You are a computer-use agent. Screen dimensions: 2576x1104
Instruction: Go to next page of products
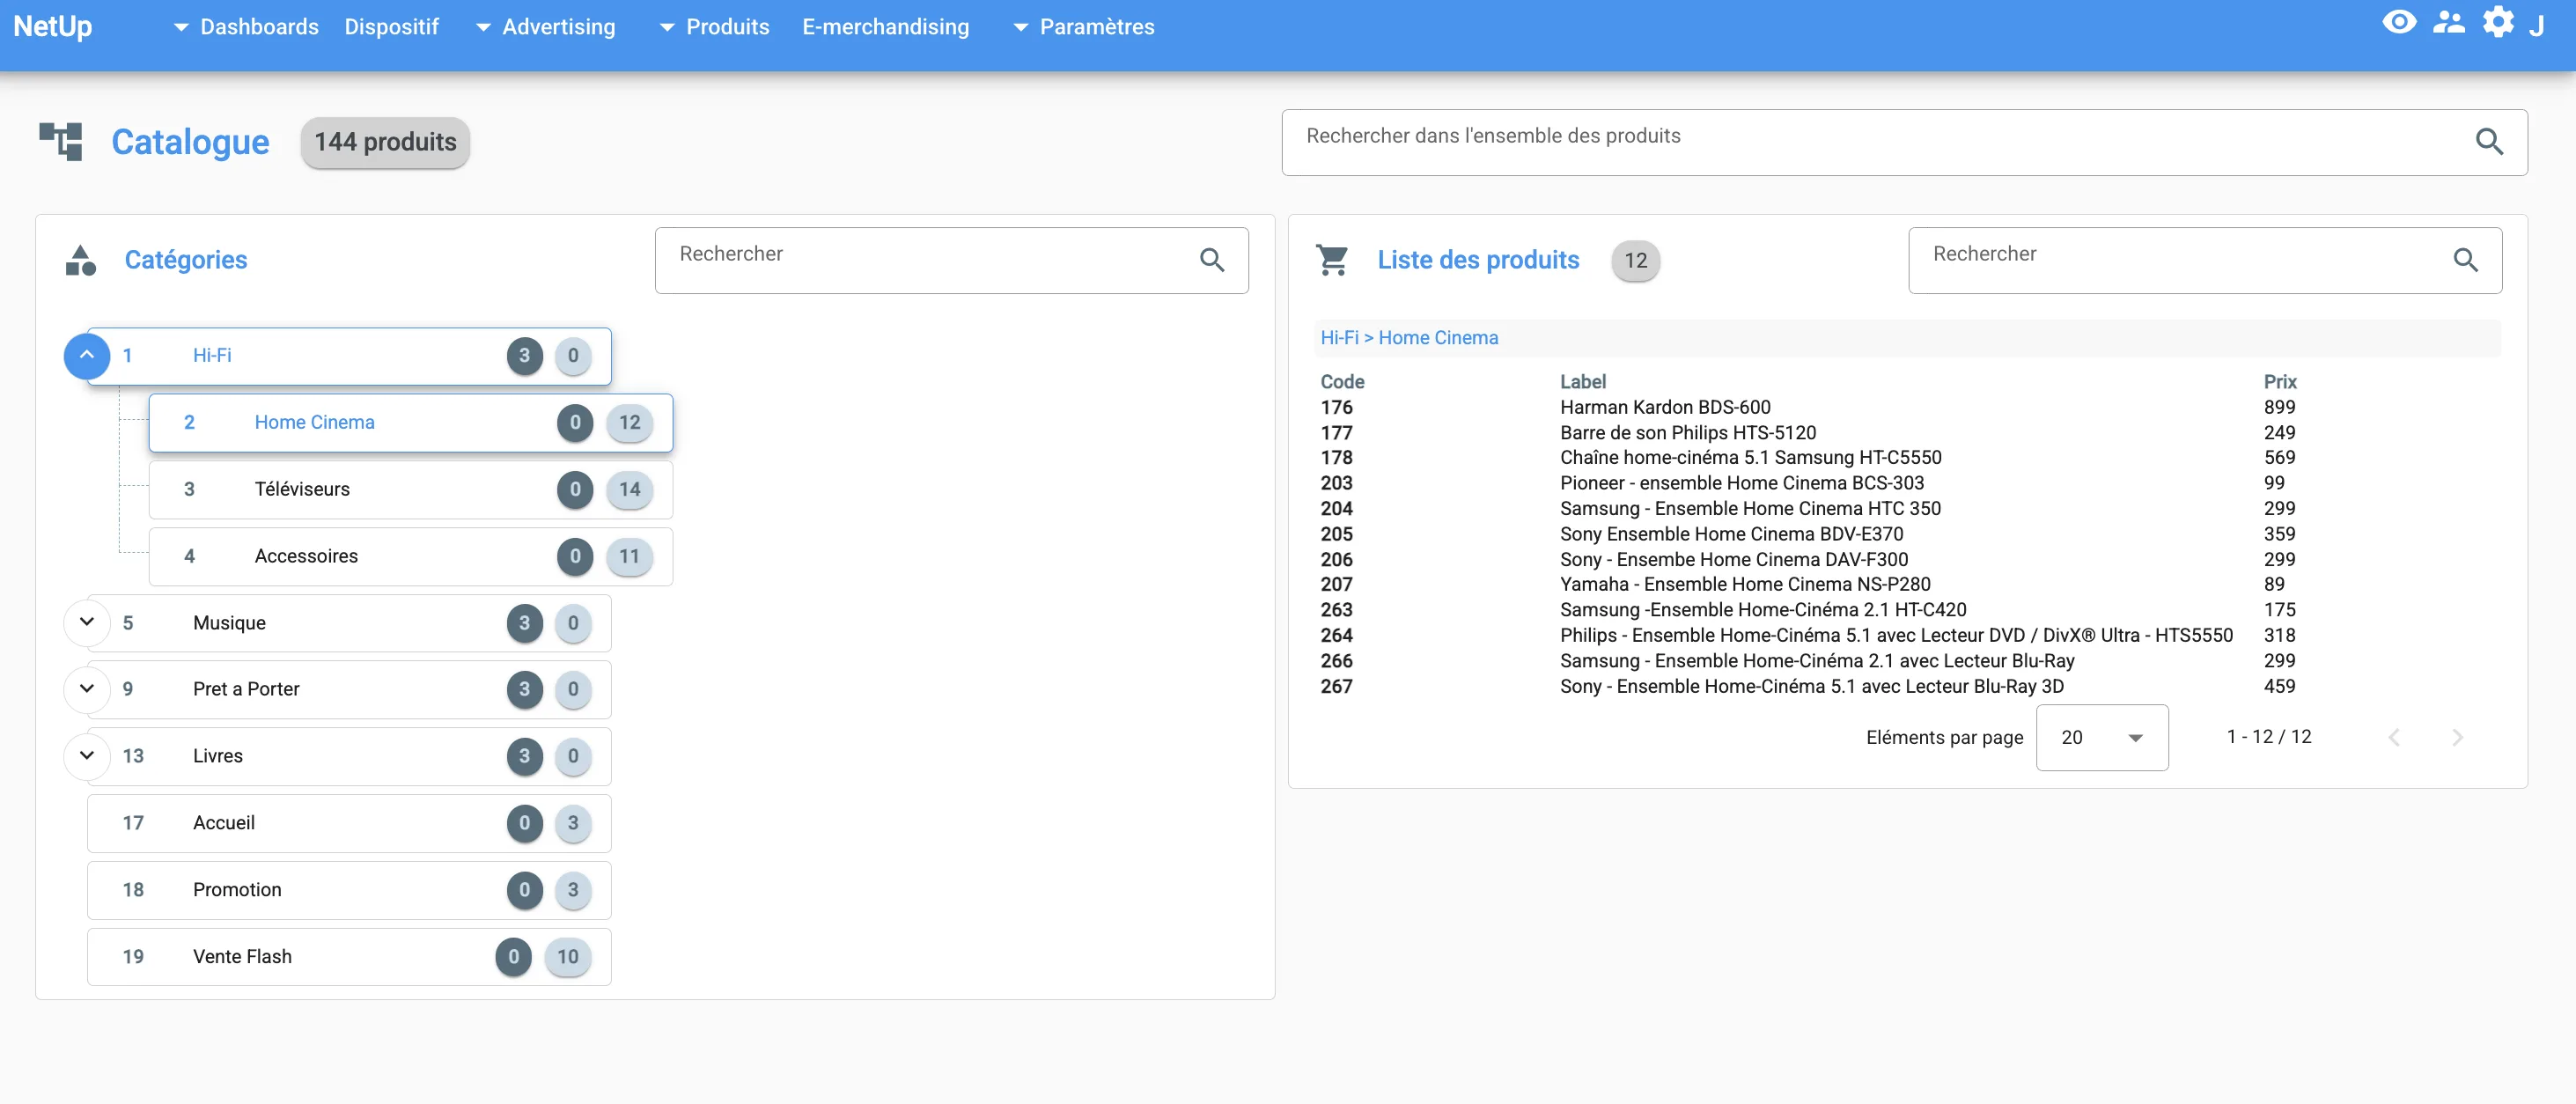(2457, 738)
